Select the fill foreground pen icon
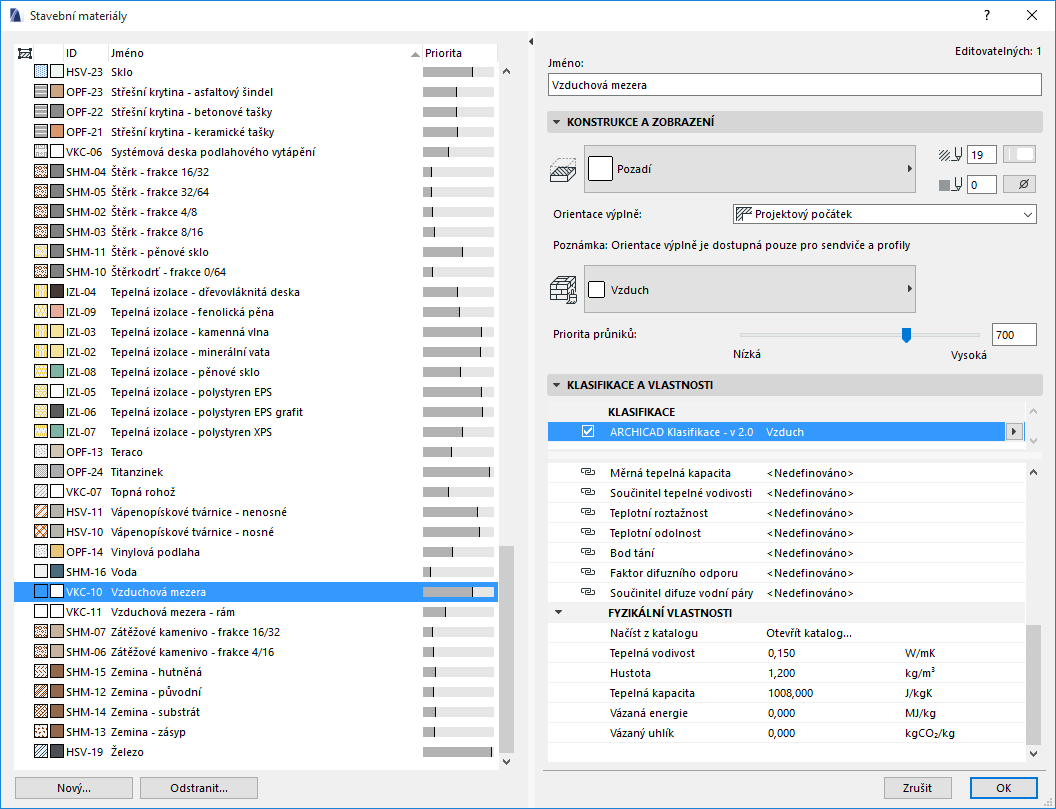The width and height of the screenshot is (1056, 809). (x=950, y=155)
